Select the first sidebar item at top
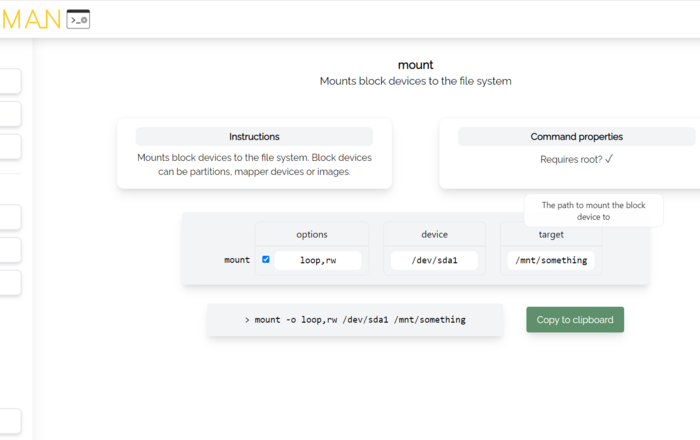Viewport: 700px width, 440px height. tap(10, 82)
